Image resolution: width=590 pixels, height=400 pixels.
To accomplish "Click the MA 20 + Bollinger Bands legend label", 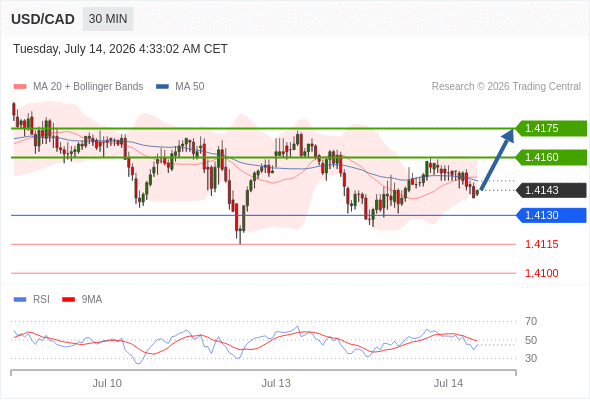I will coord(88,87).
